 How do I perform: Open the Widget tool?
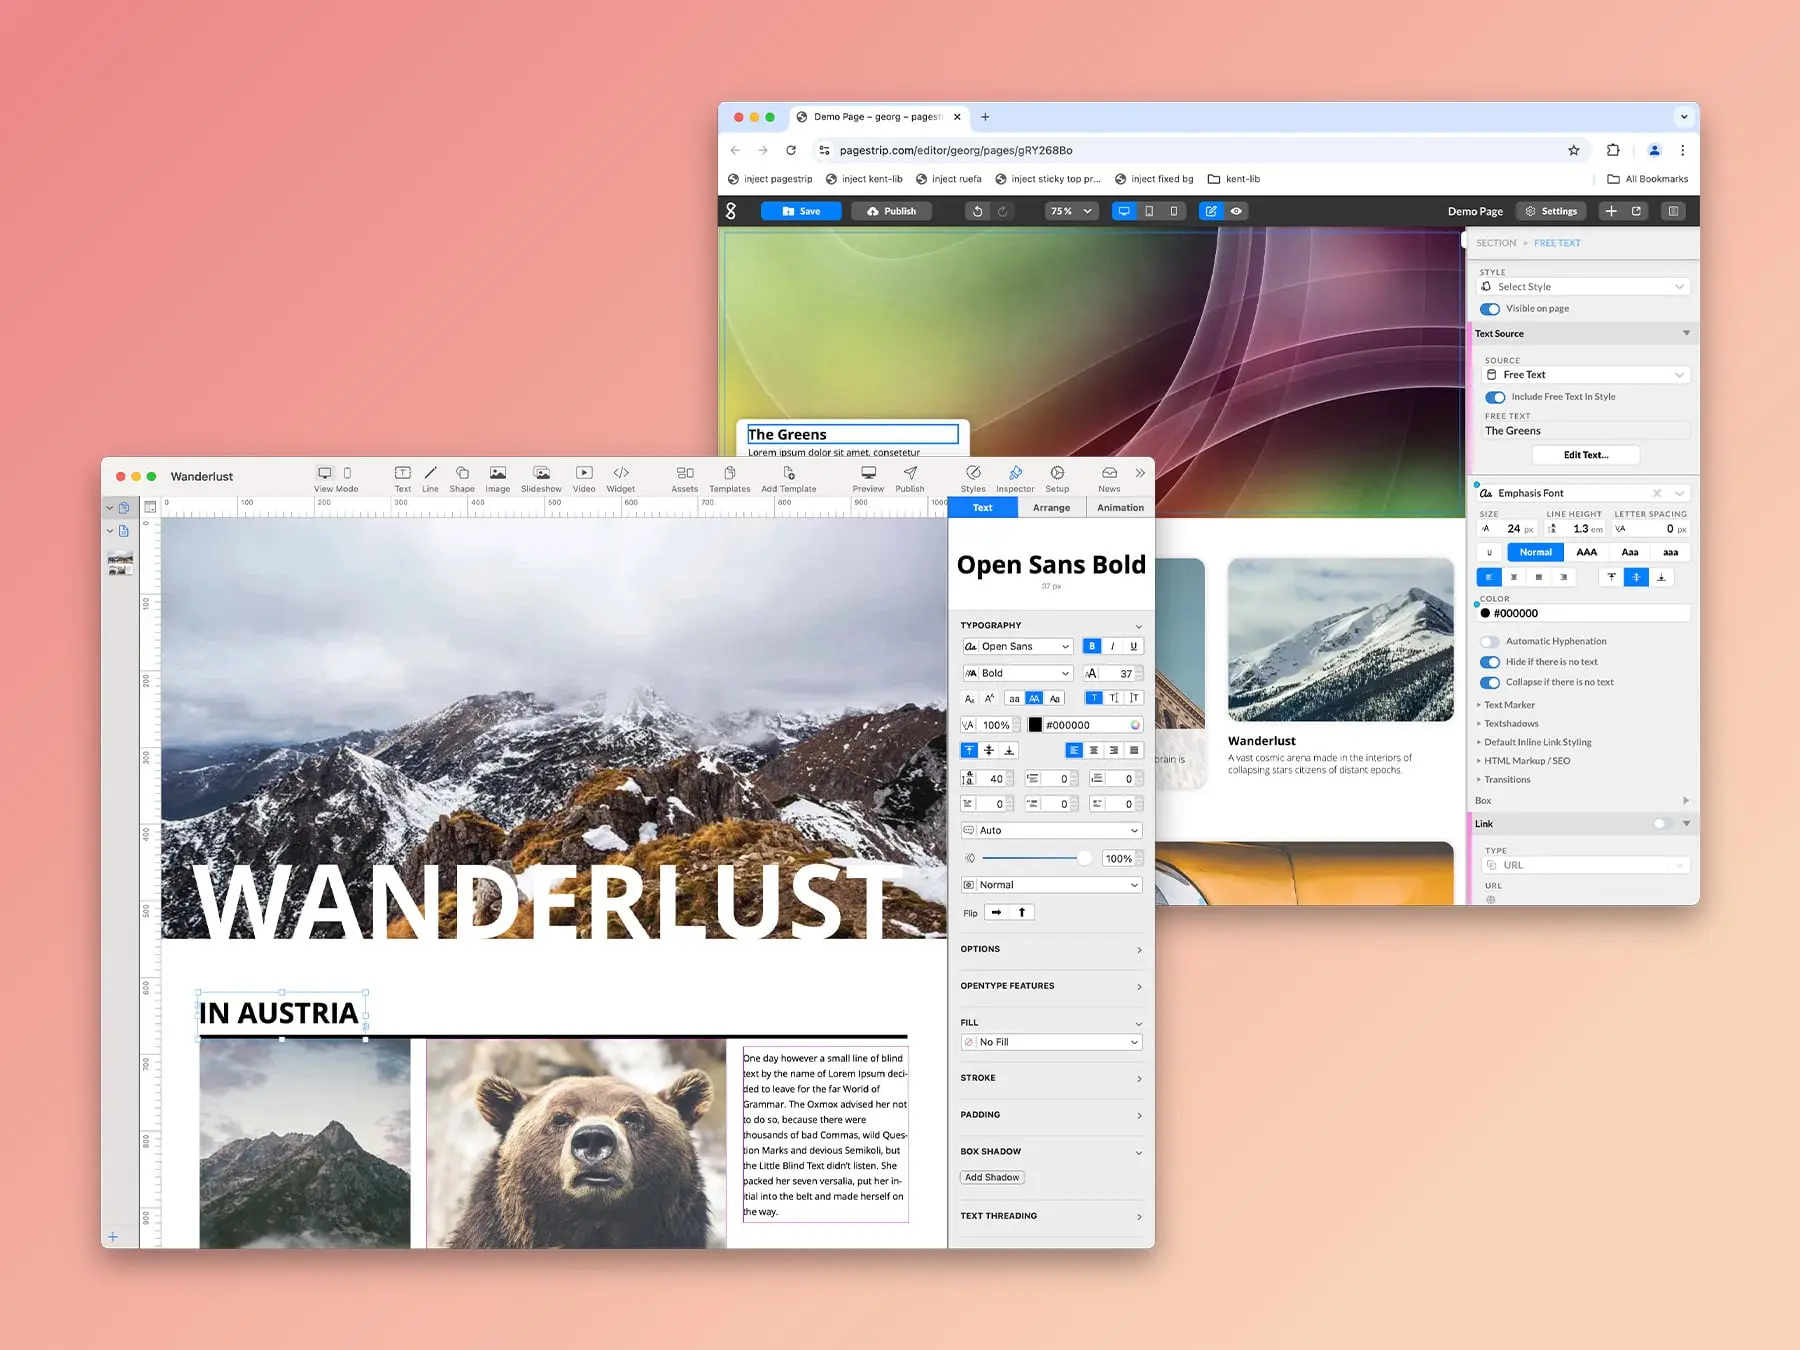[x=620, y=474]
